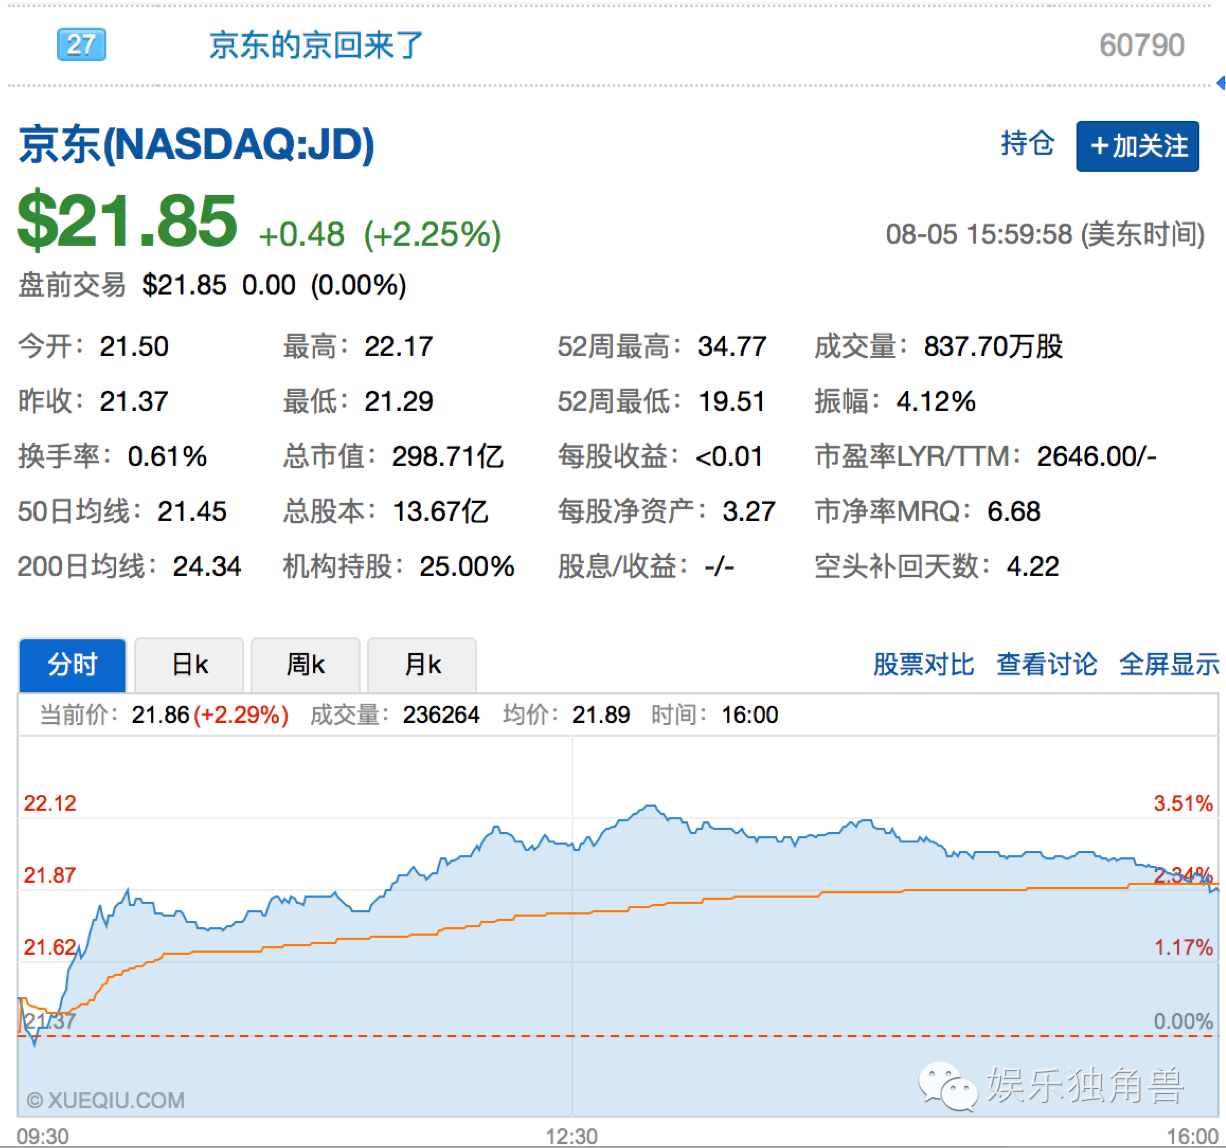Screen dimensions: 1226x1148
Task: Open the 京东(NASDAQ:JD) stock title
Action: 197,146
